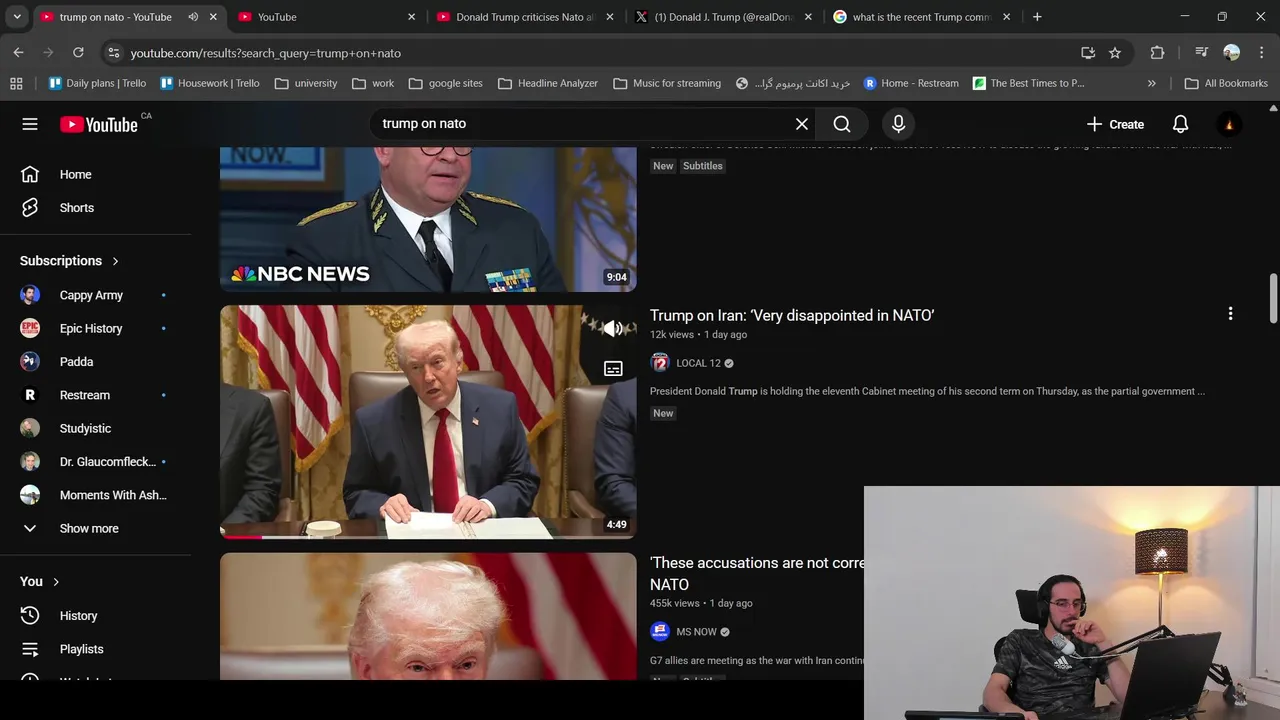
Task: Expand the You section chevron
Action: pos(56,582)
